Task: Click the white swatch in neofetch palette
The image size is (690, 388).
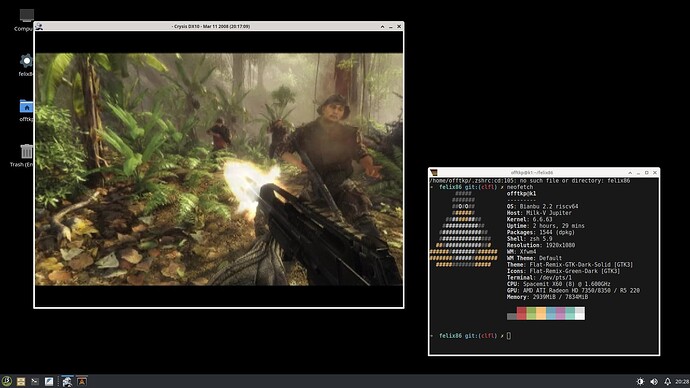Action: coord(580,313)
